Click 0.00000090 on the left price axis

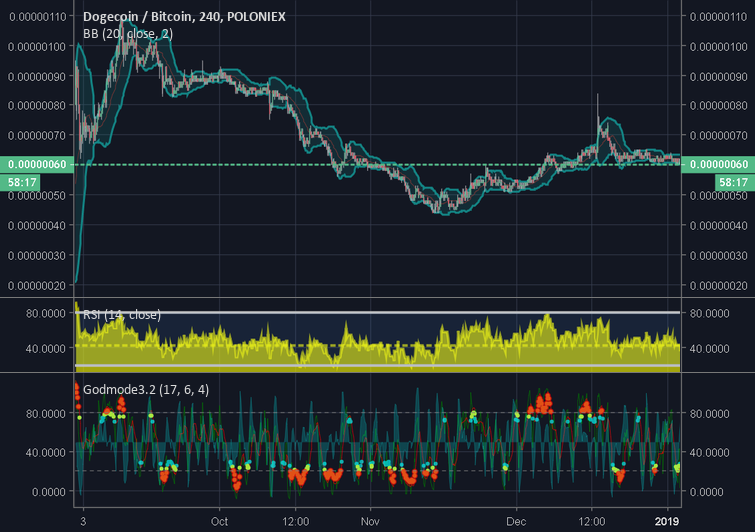[38, 77]
